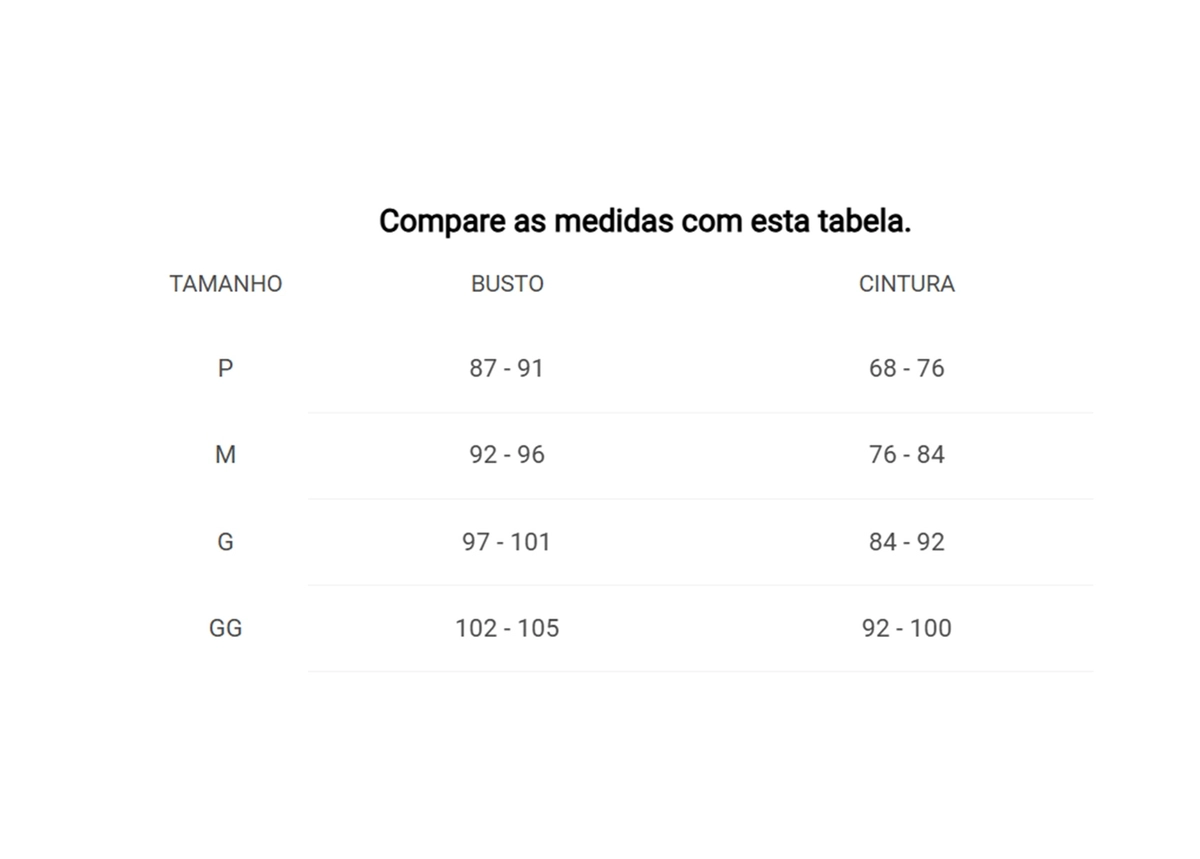
Task: Select waist value 68 - 76
Action: click(x=907, y=368)
